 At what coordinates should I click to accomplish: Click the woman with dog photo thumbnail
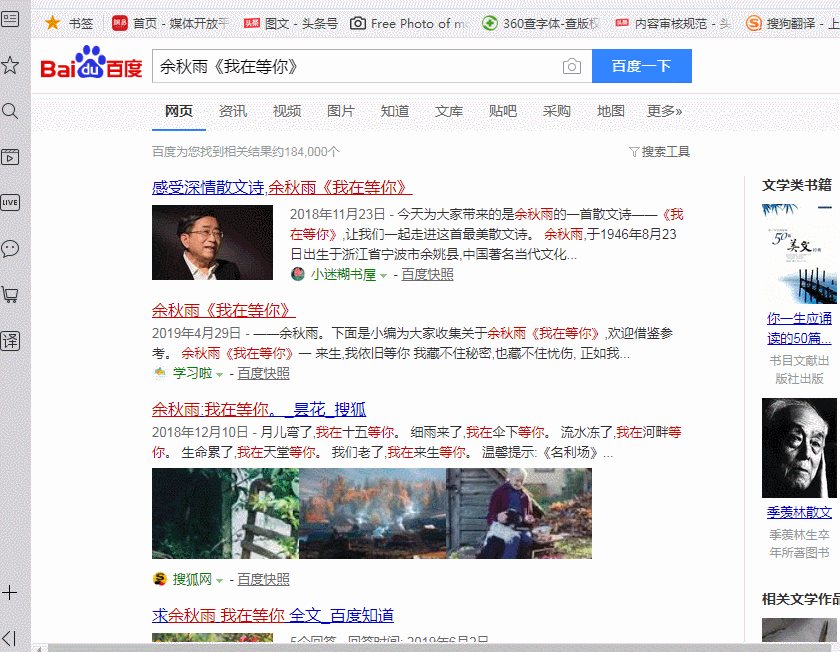[519, 513]
